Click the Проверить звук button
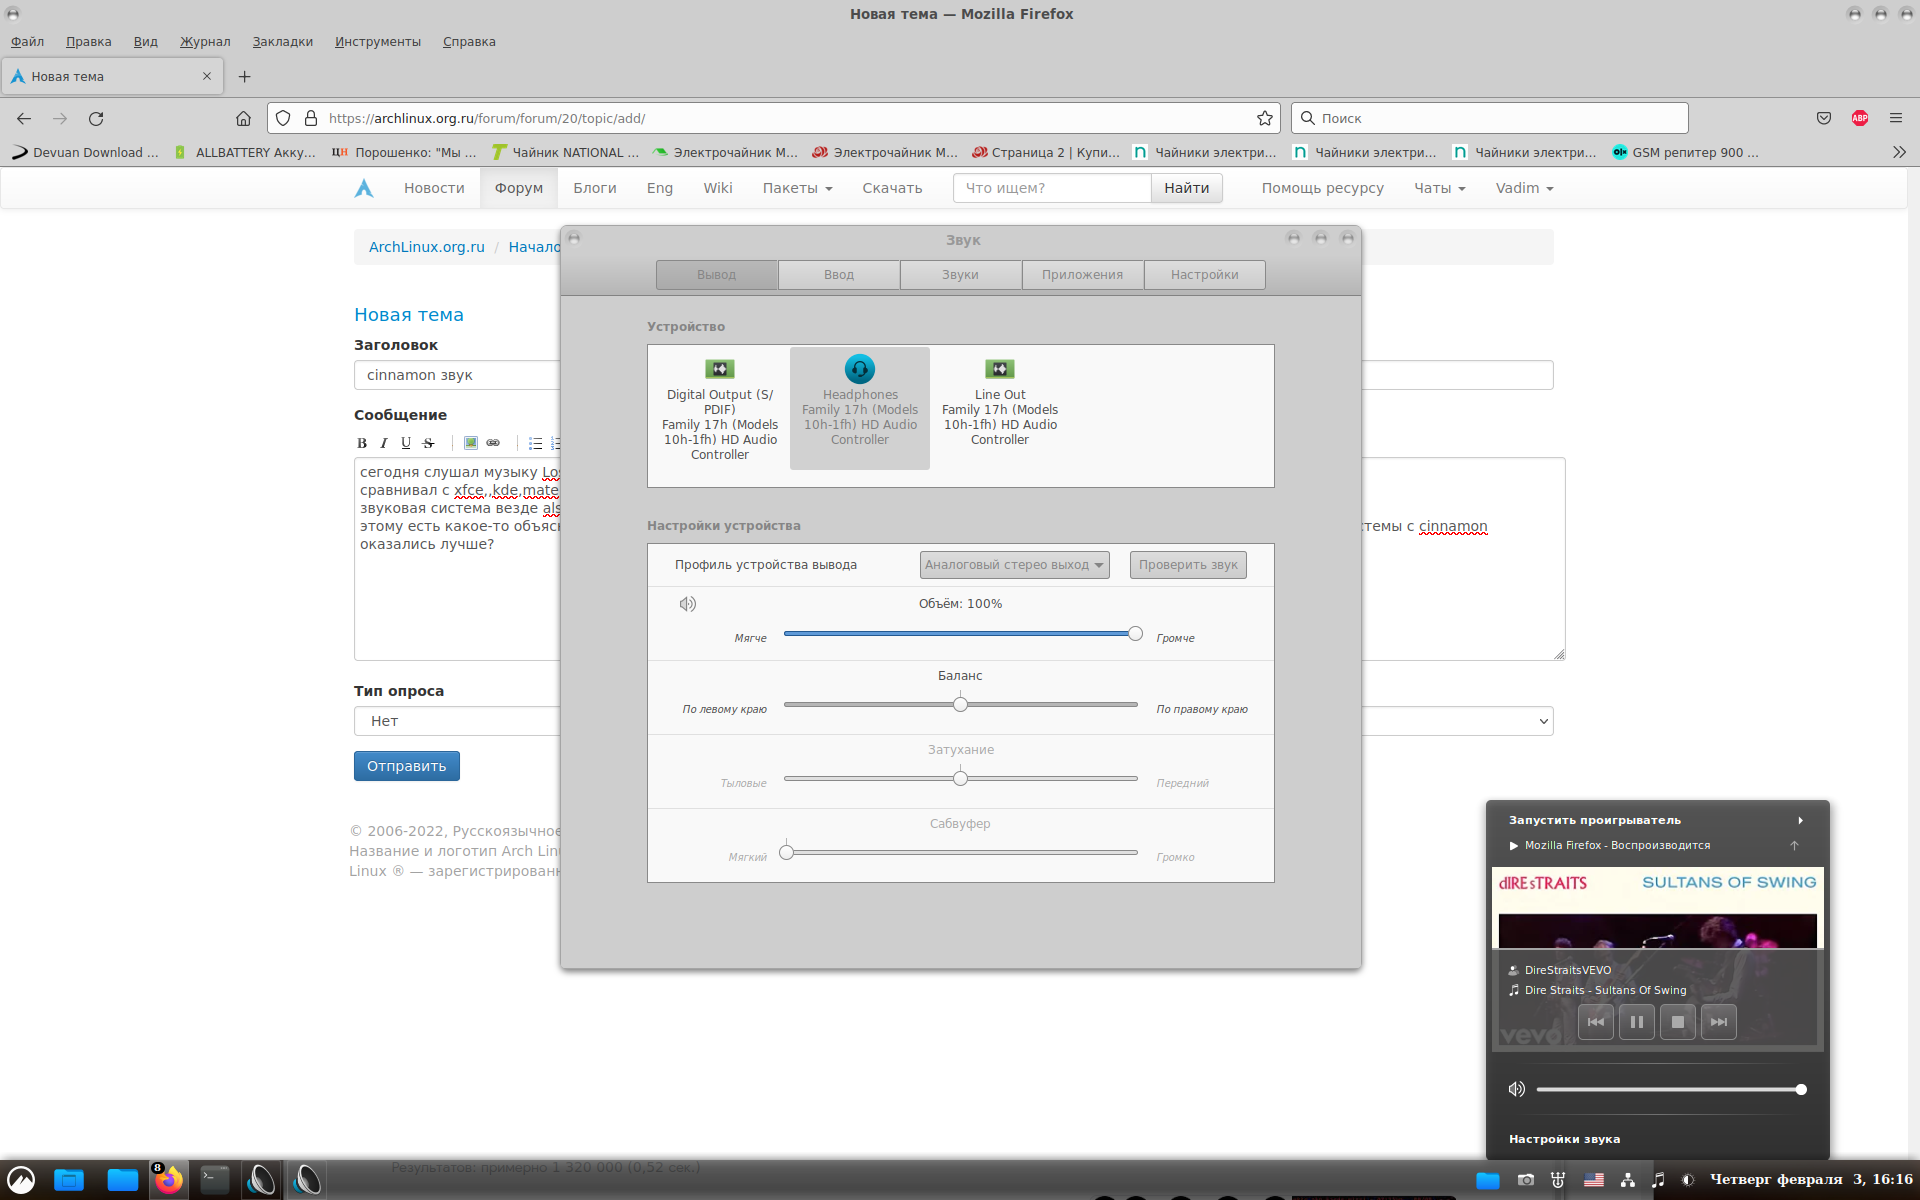The width and height of the screenshot is (1920, 1200). [x=1187, y=565]
